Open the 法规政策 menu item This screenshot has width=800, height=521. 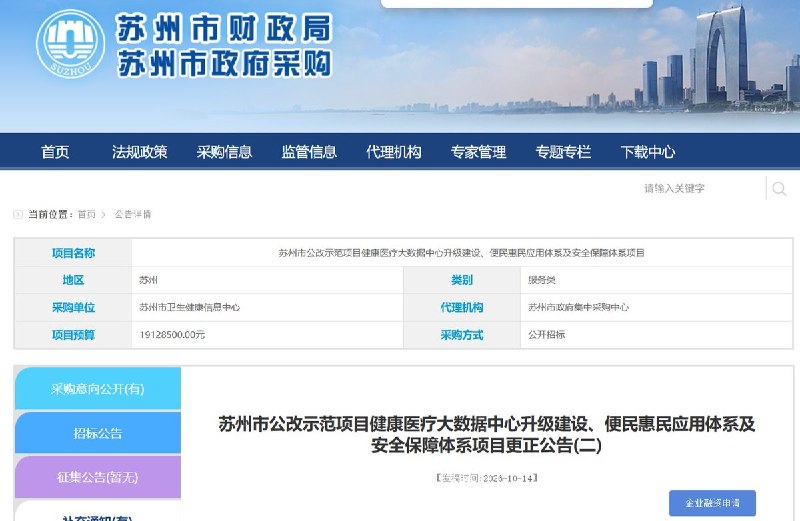coord(139,152)
